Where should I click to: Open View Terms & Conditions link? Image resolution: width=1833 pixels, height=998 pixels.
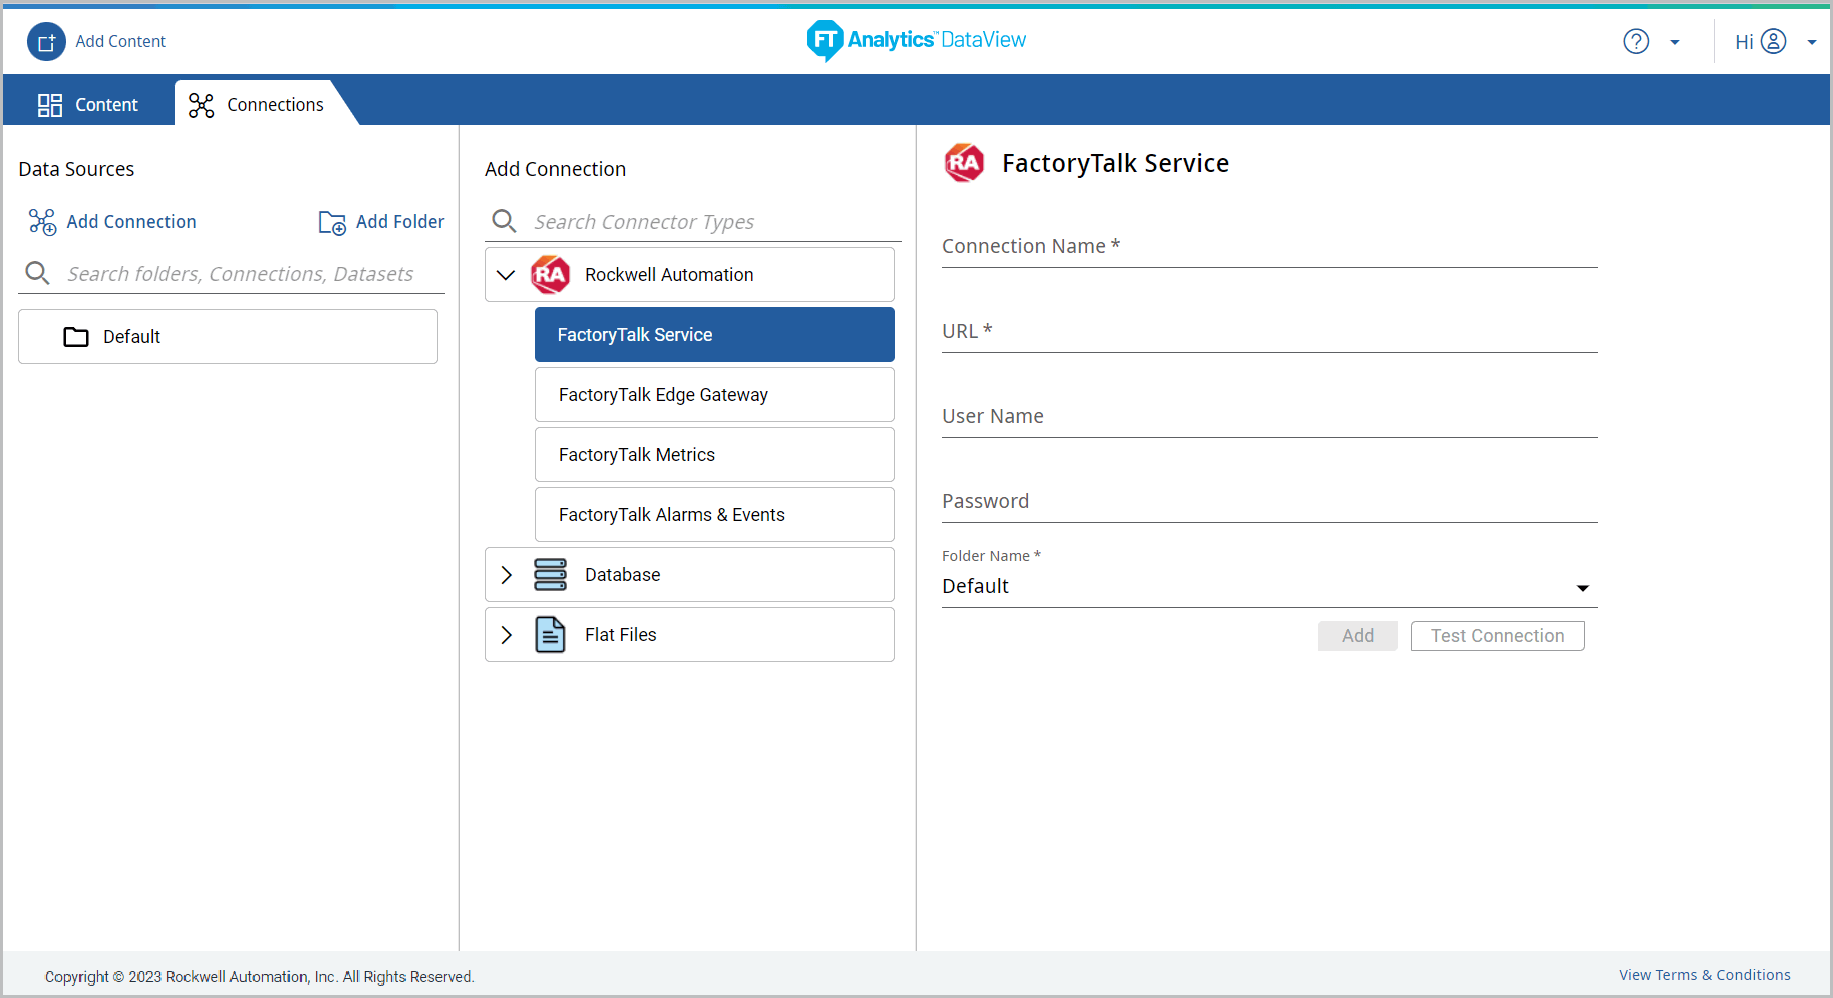tap(1705, 975)
